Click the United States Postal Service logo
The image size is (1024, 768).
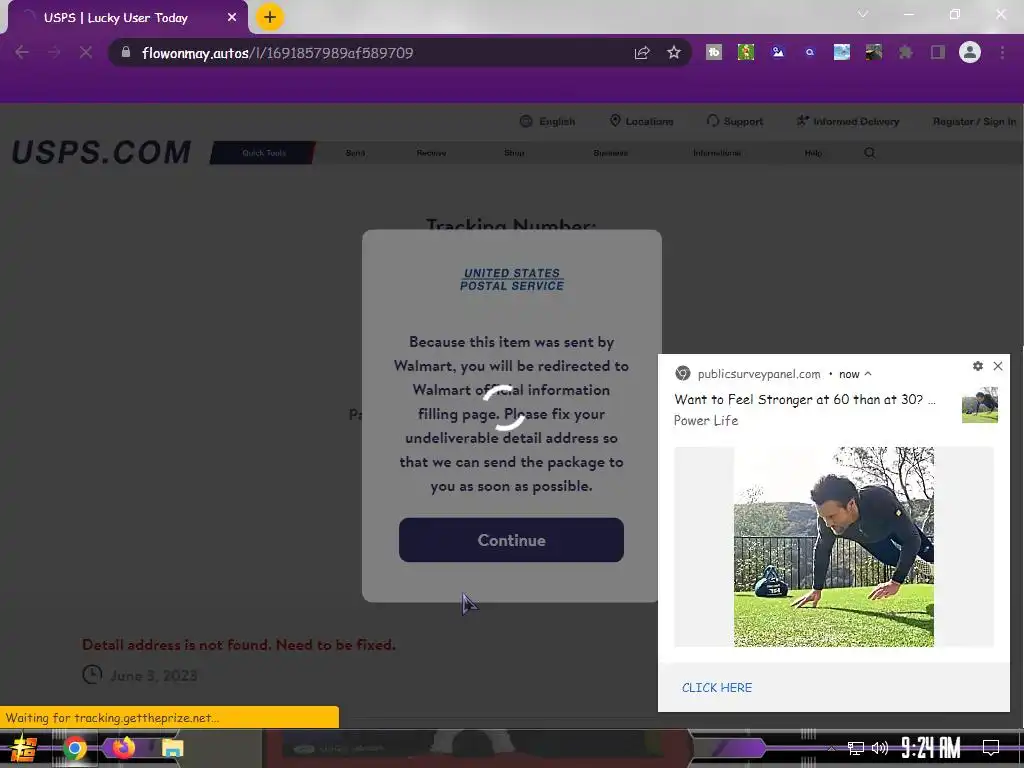[x=511, y=279]
